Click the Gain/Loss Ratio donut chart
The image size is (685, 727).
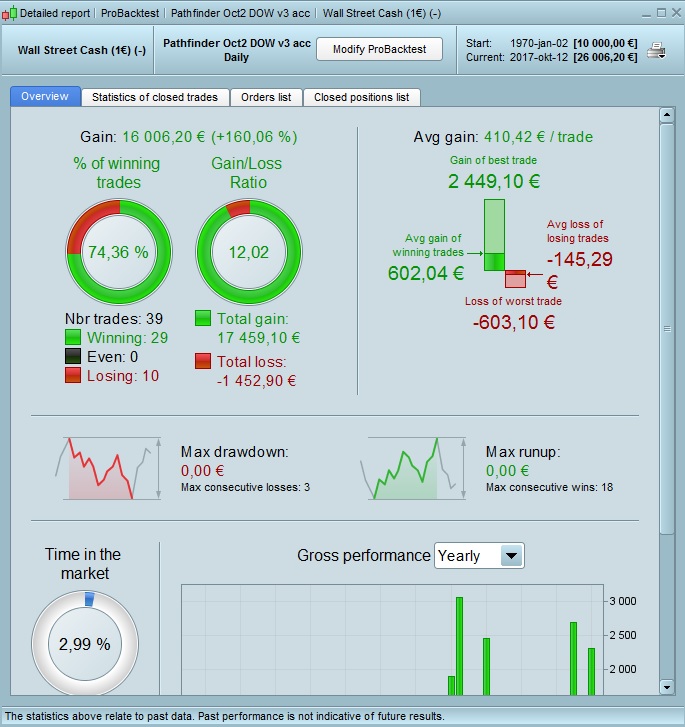249,252
